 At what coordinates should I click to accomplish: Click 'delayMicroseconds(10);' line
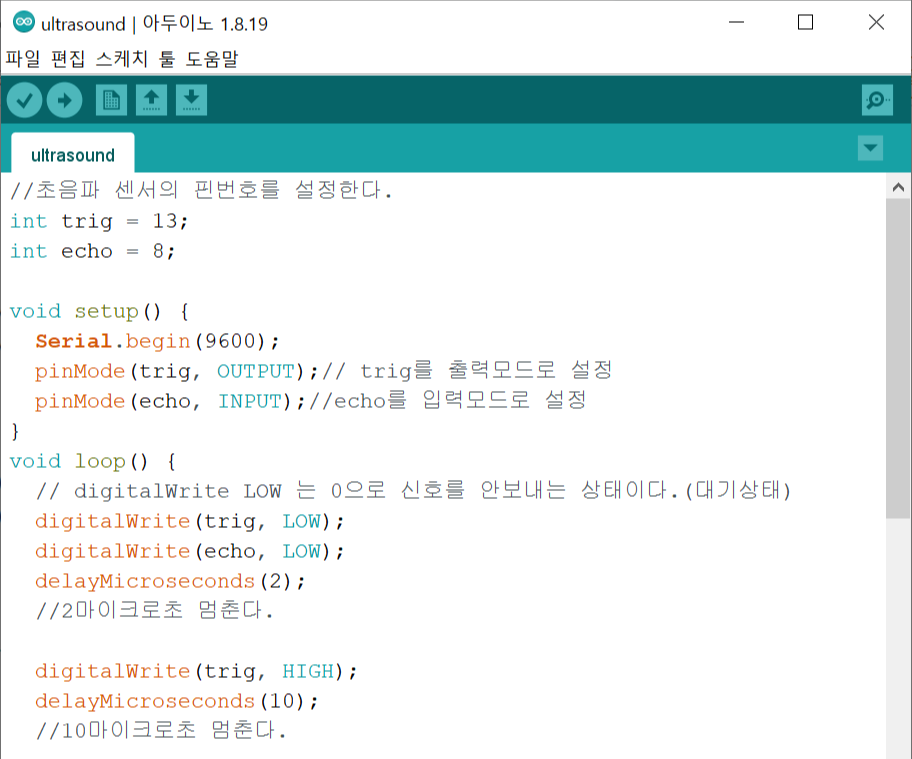176,701
